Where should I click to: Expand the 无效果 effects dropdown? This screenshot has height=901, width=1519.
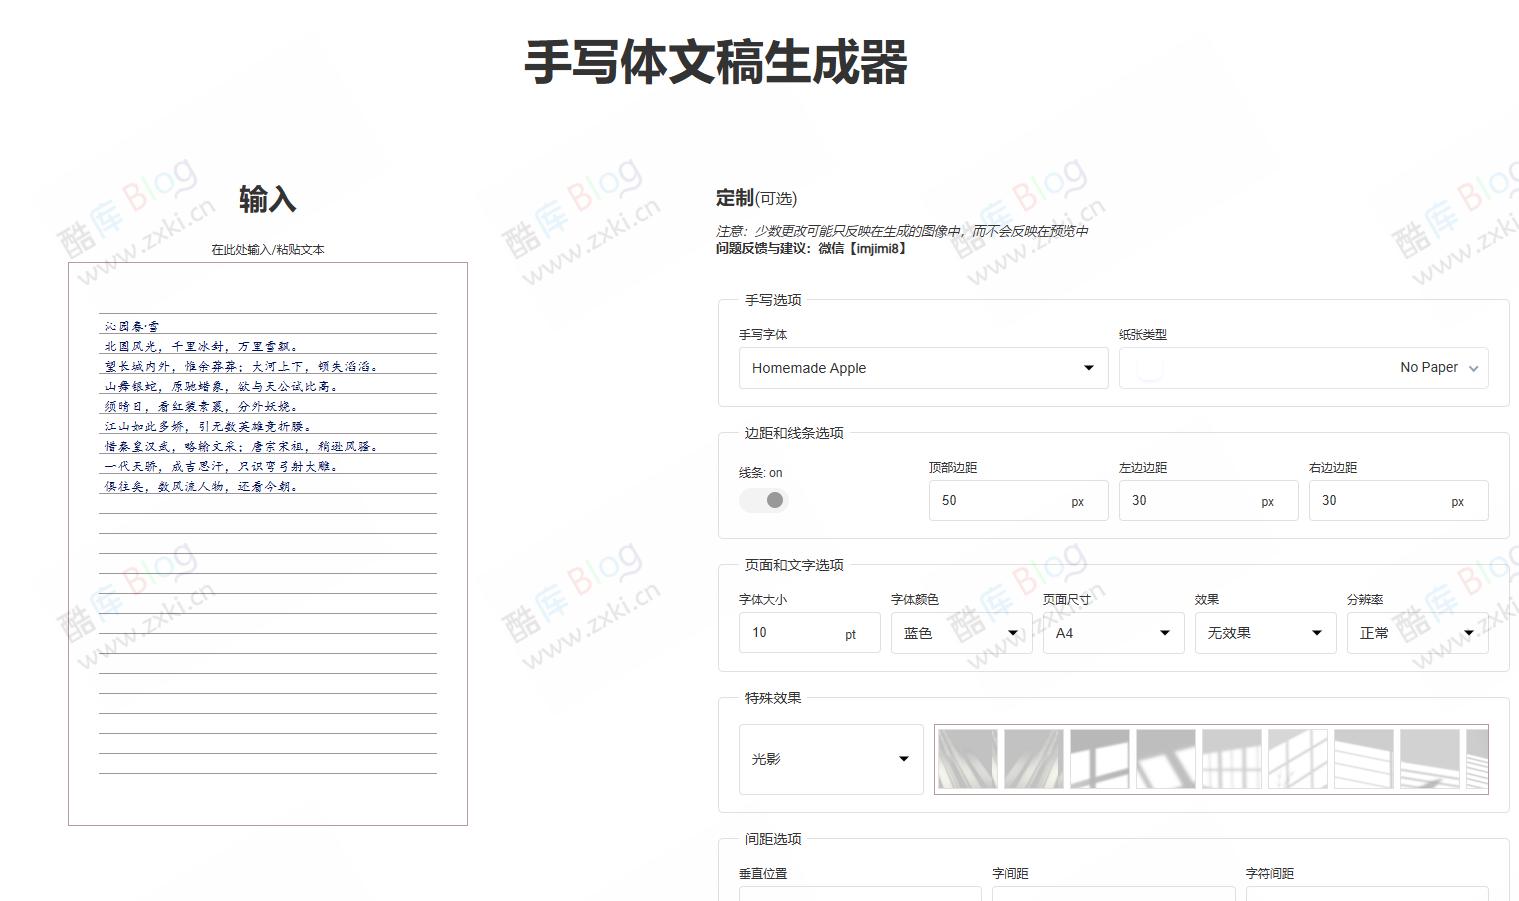tap(1264, 632)
